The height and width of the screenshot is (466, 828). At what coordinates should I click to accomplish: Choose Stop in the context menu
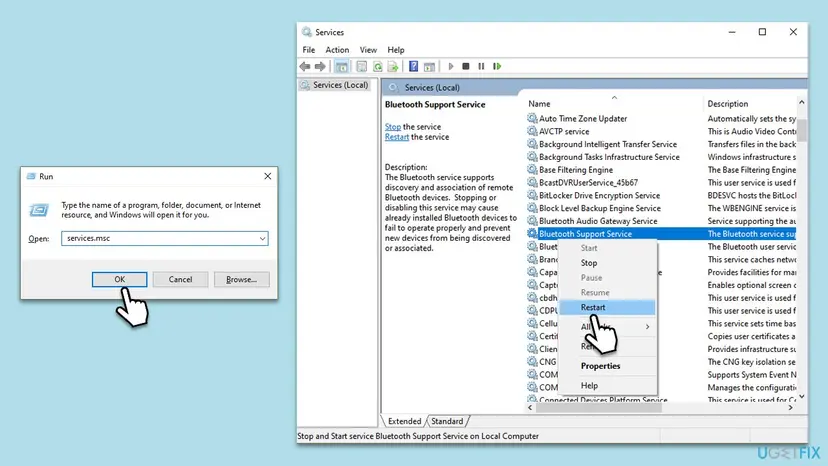pyautogui.click(x=607, y=263)
